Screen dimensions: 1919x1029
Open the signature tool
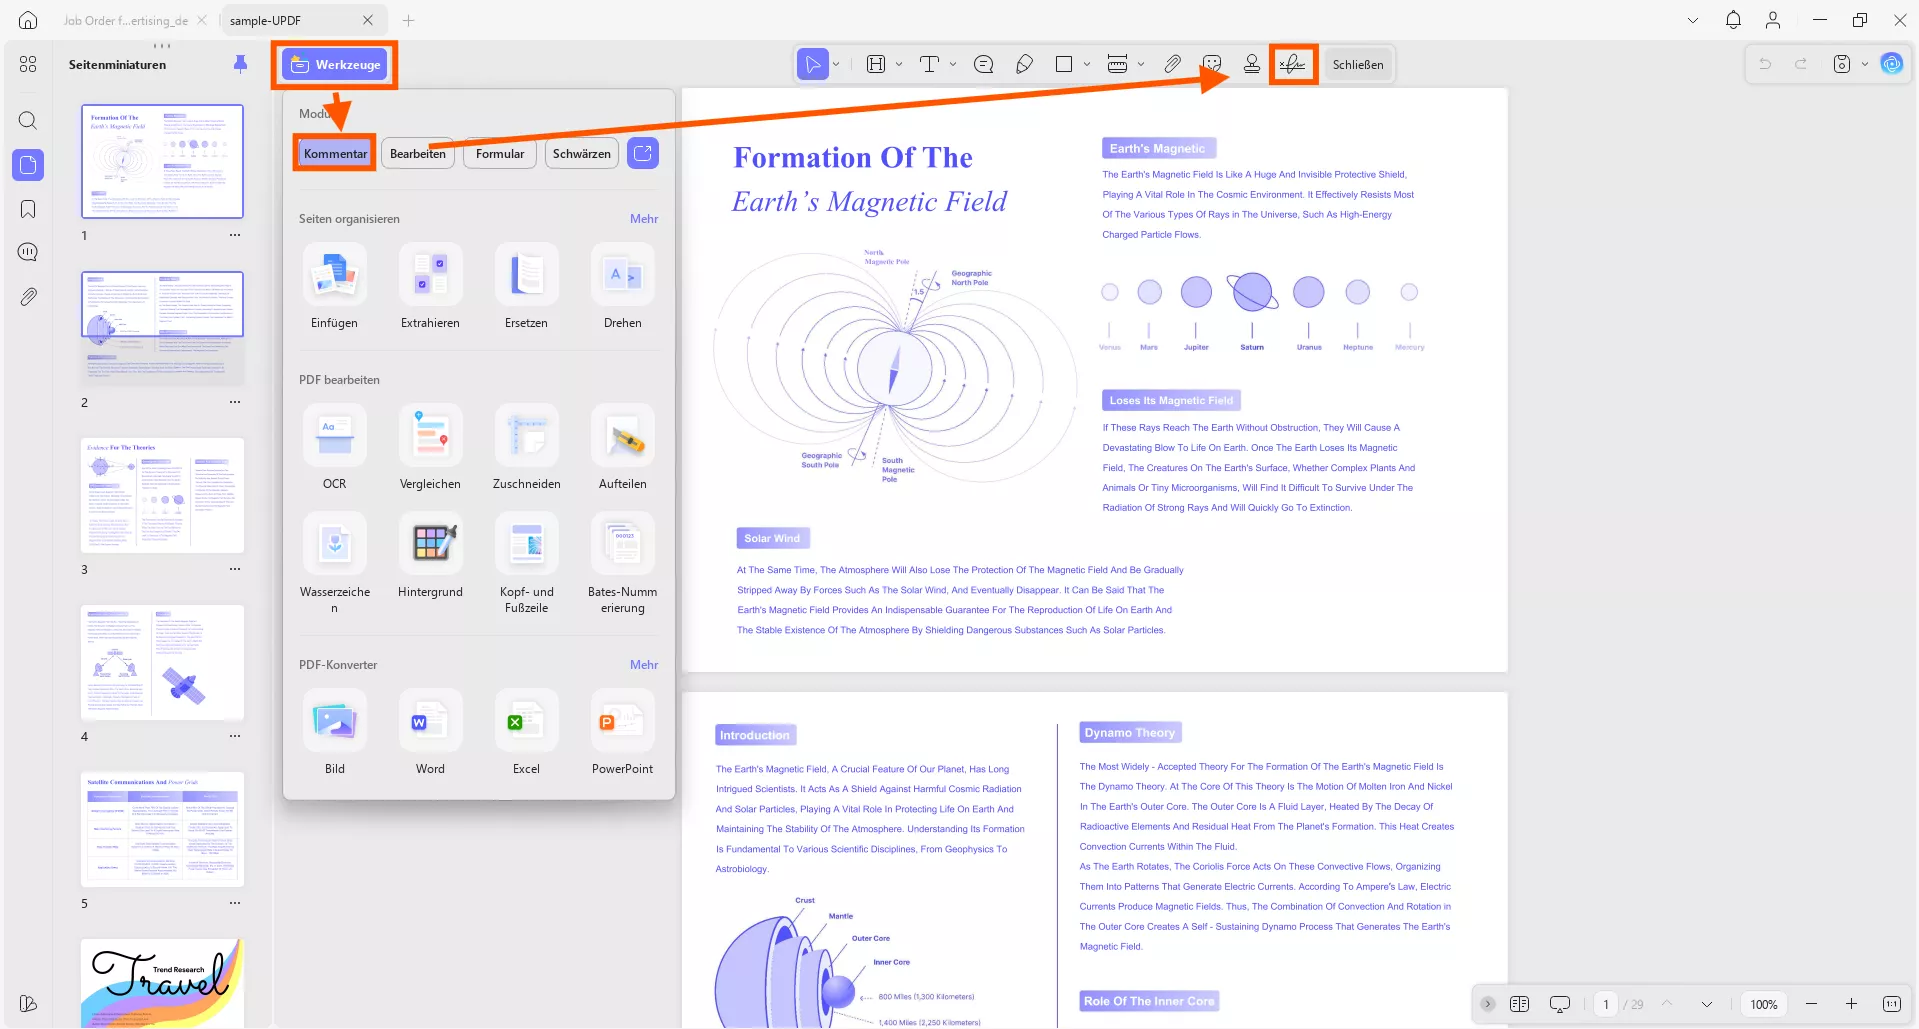click(1293, 65)
